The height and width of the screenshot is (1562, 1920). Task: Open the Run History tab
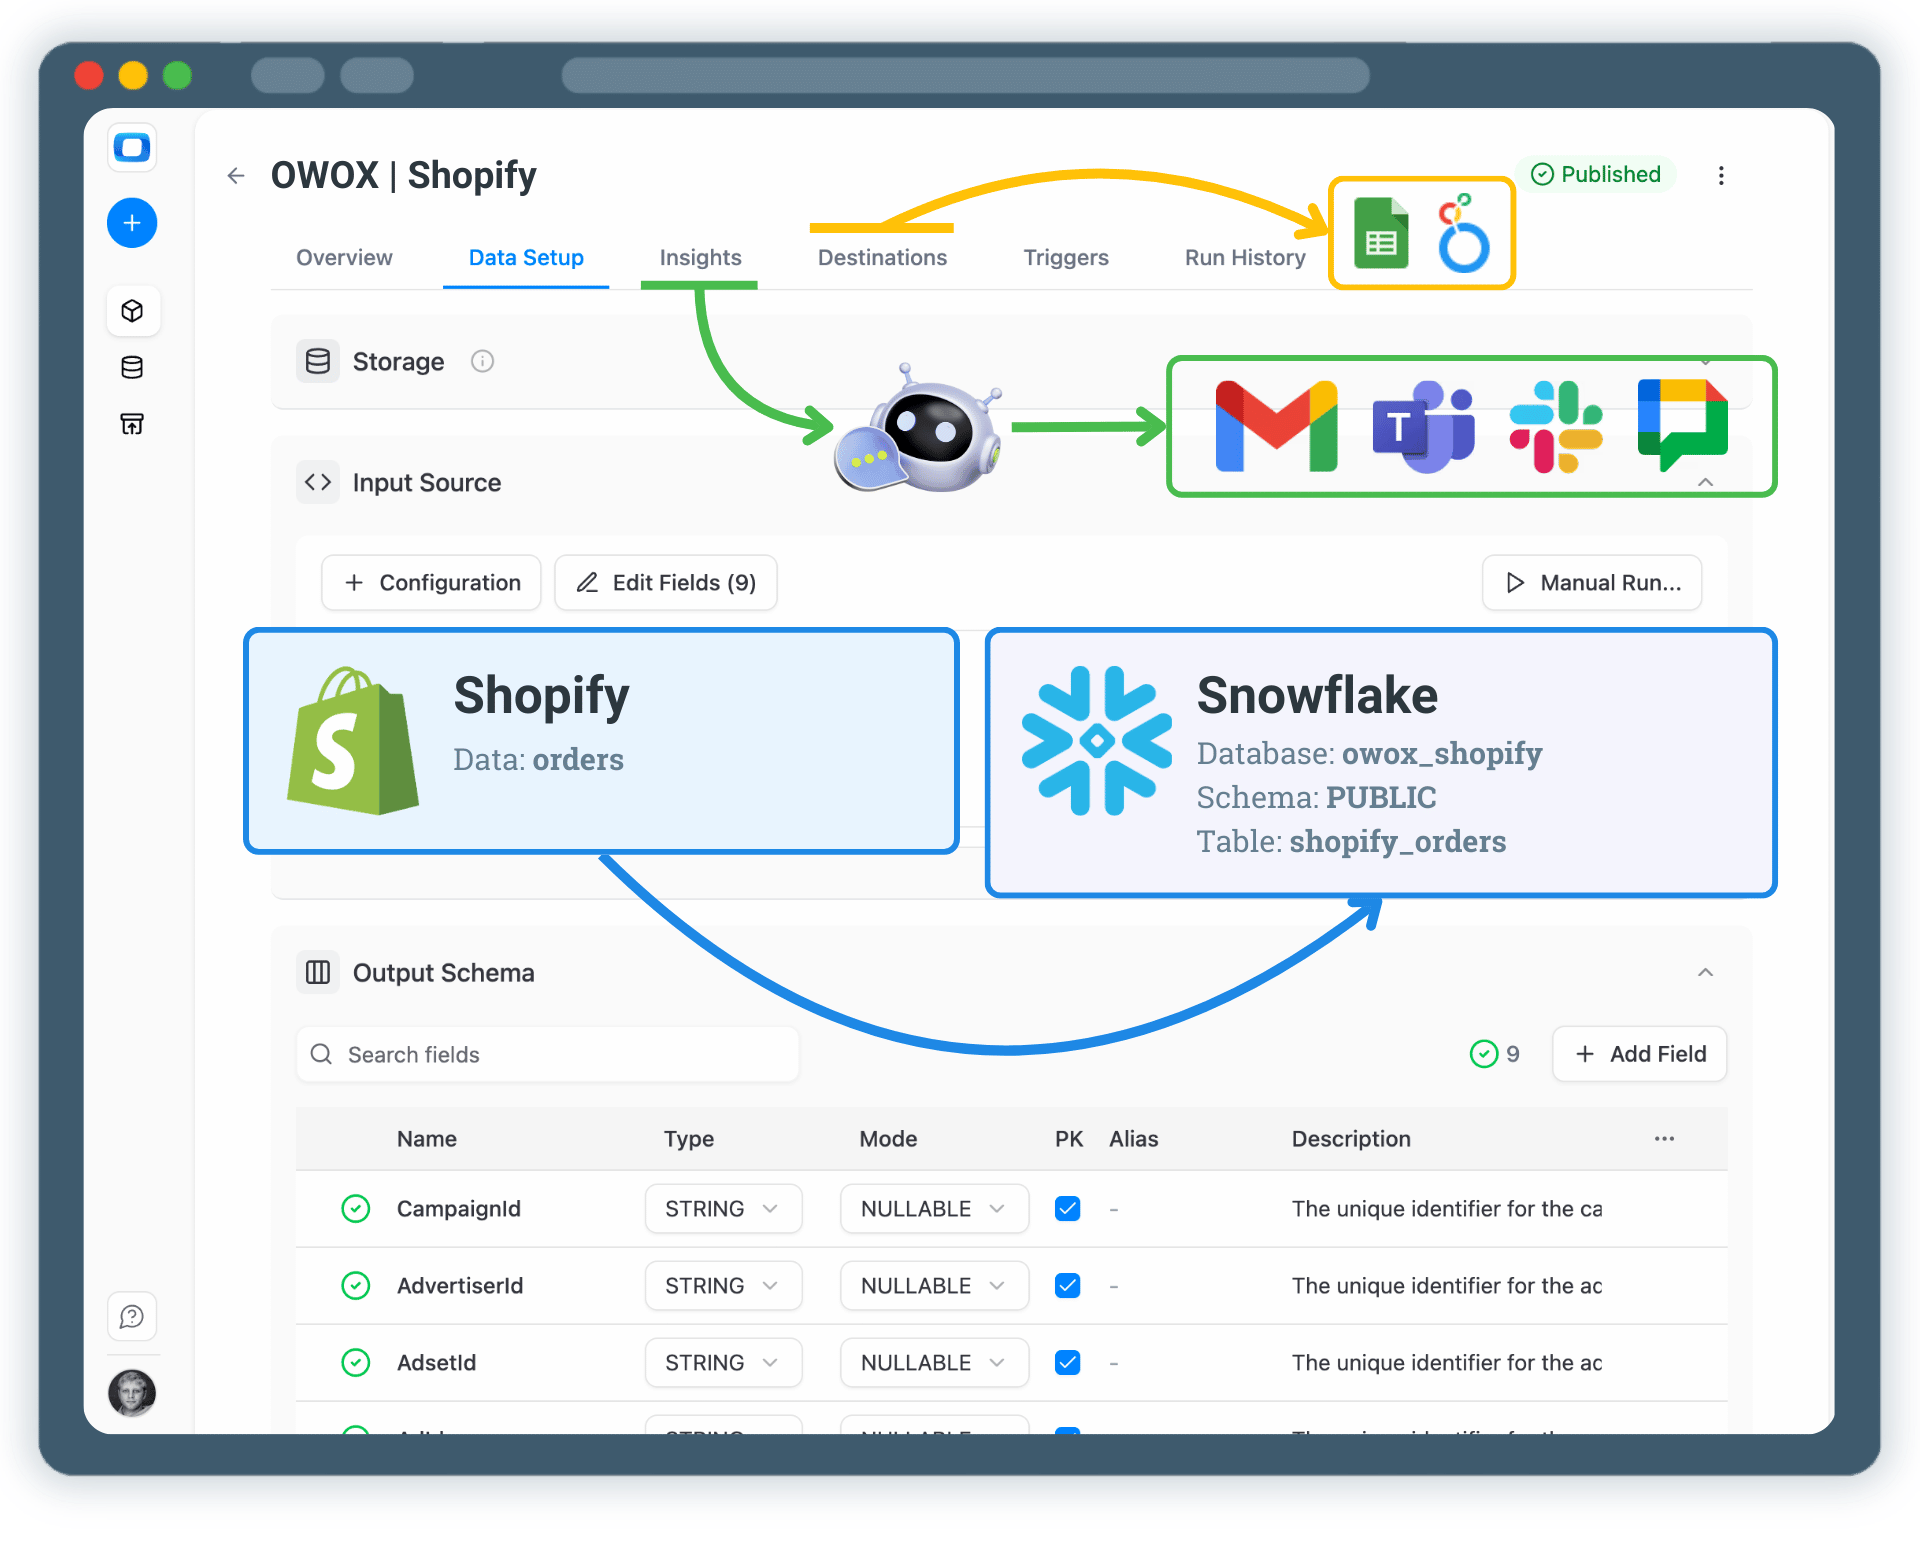coord(1244,257)
